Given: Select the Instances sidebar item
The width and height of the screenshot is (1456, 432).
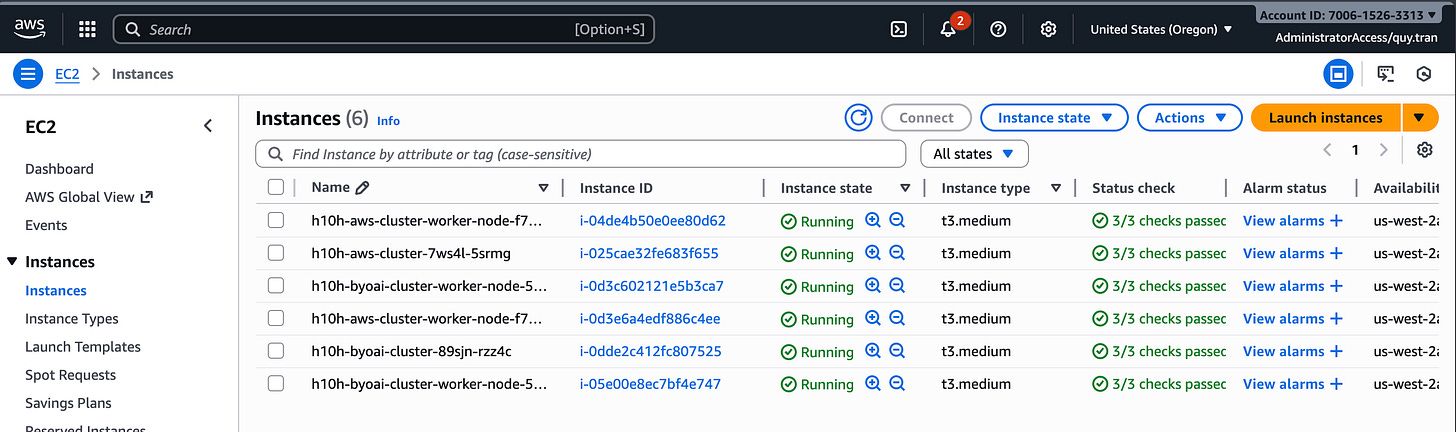Looking at the screenshot, I should (56, 291).
